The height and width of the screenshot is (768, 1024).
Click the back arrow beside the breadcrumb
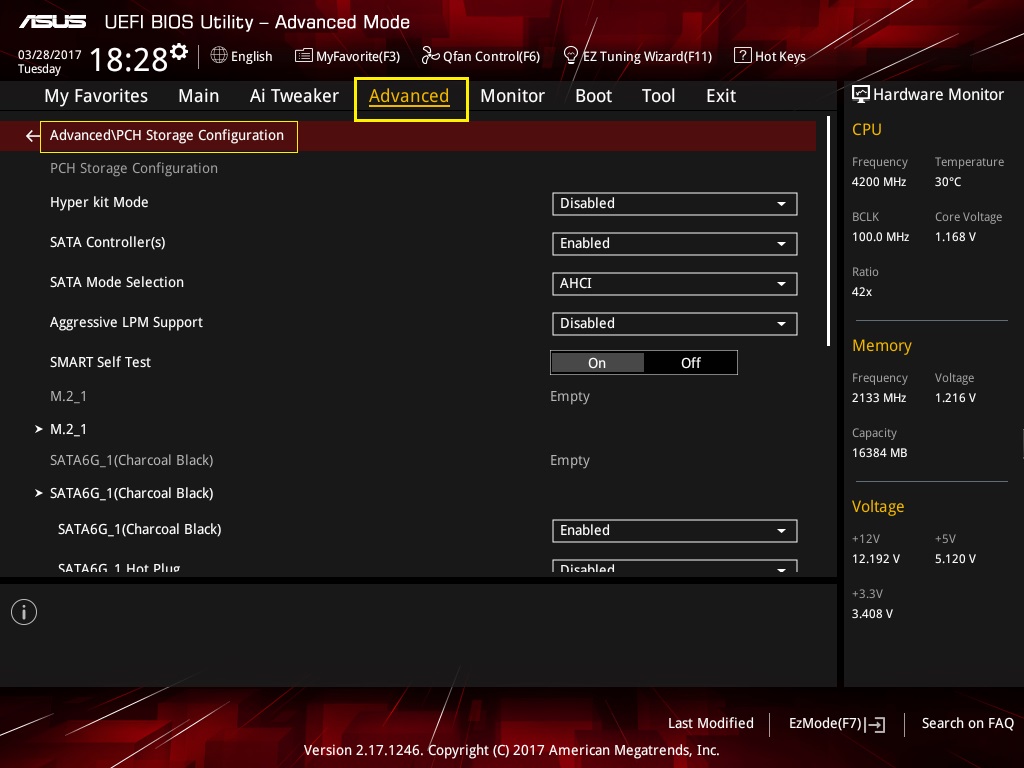click(32, 136)
